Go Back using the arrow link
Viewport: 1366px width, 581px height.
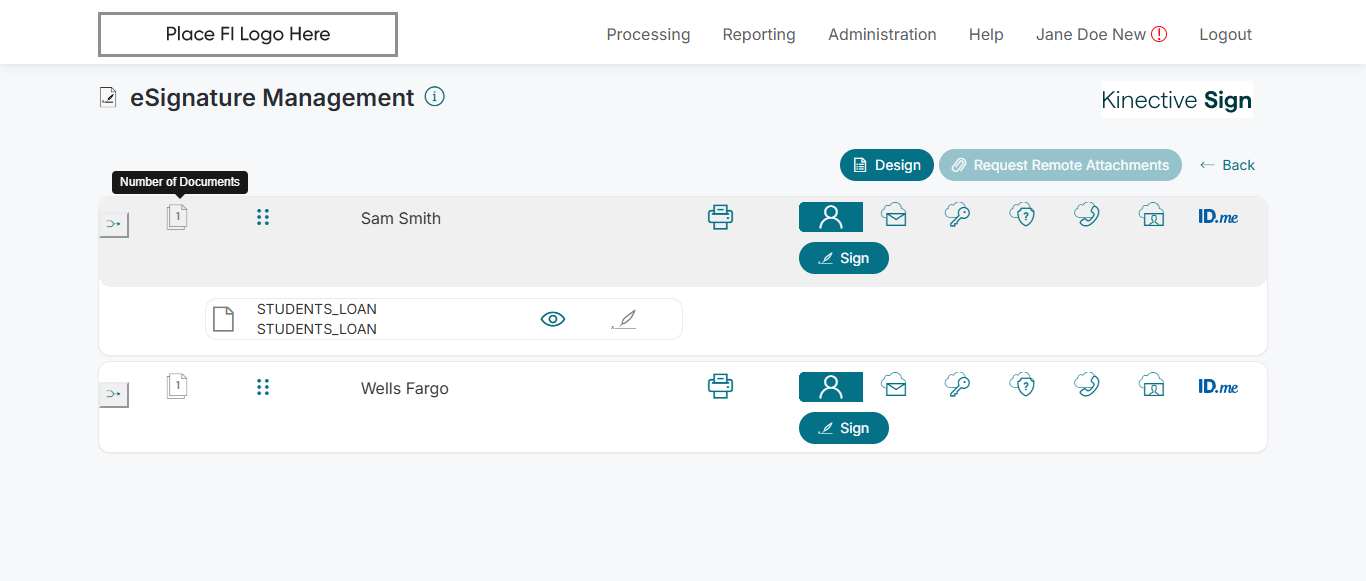tap(1227, 165)
